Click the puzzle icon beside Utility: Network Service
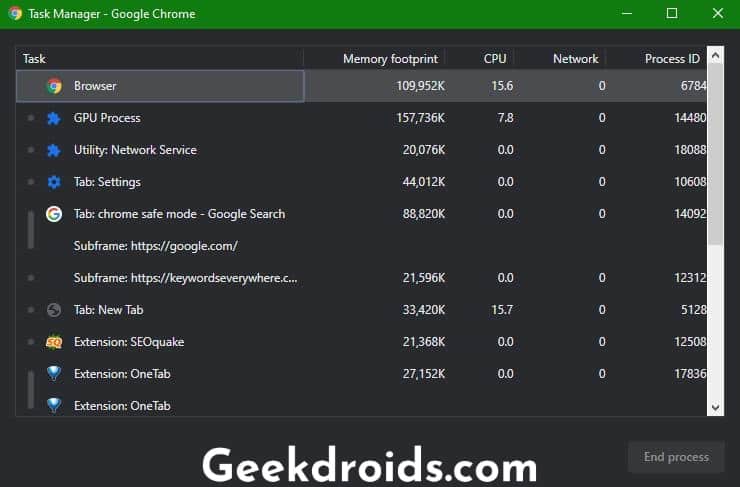Screen dimensions: 740x487 tap(54, 150)
